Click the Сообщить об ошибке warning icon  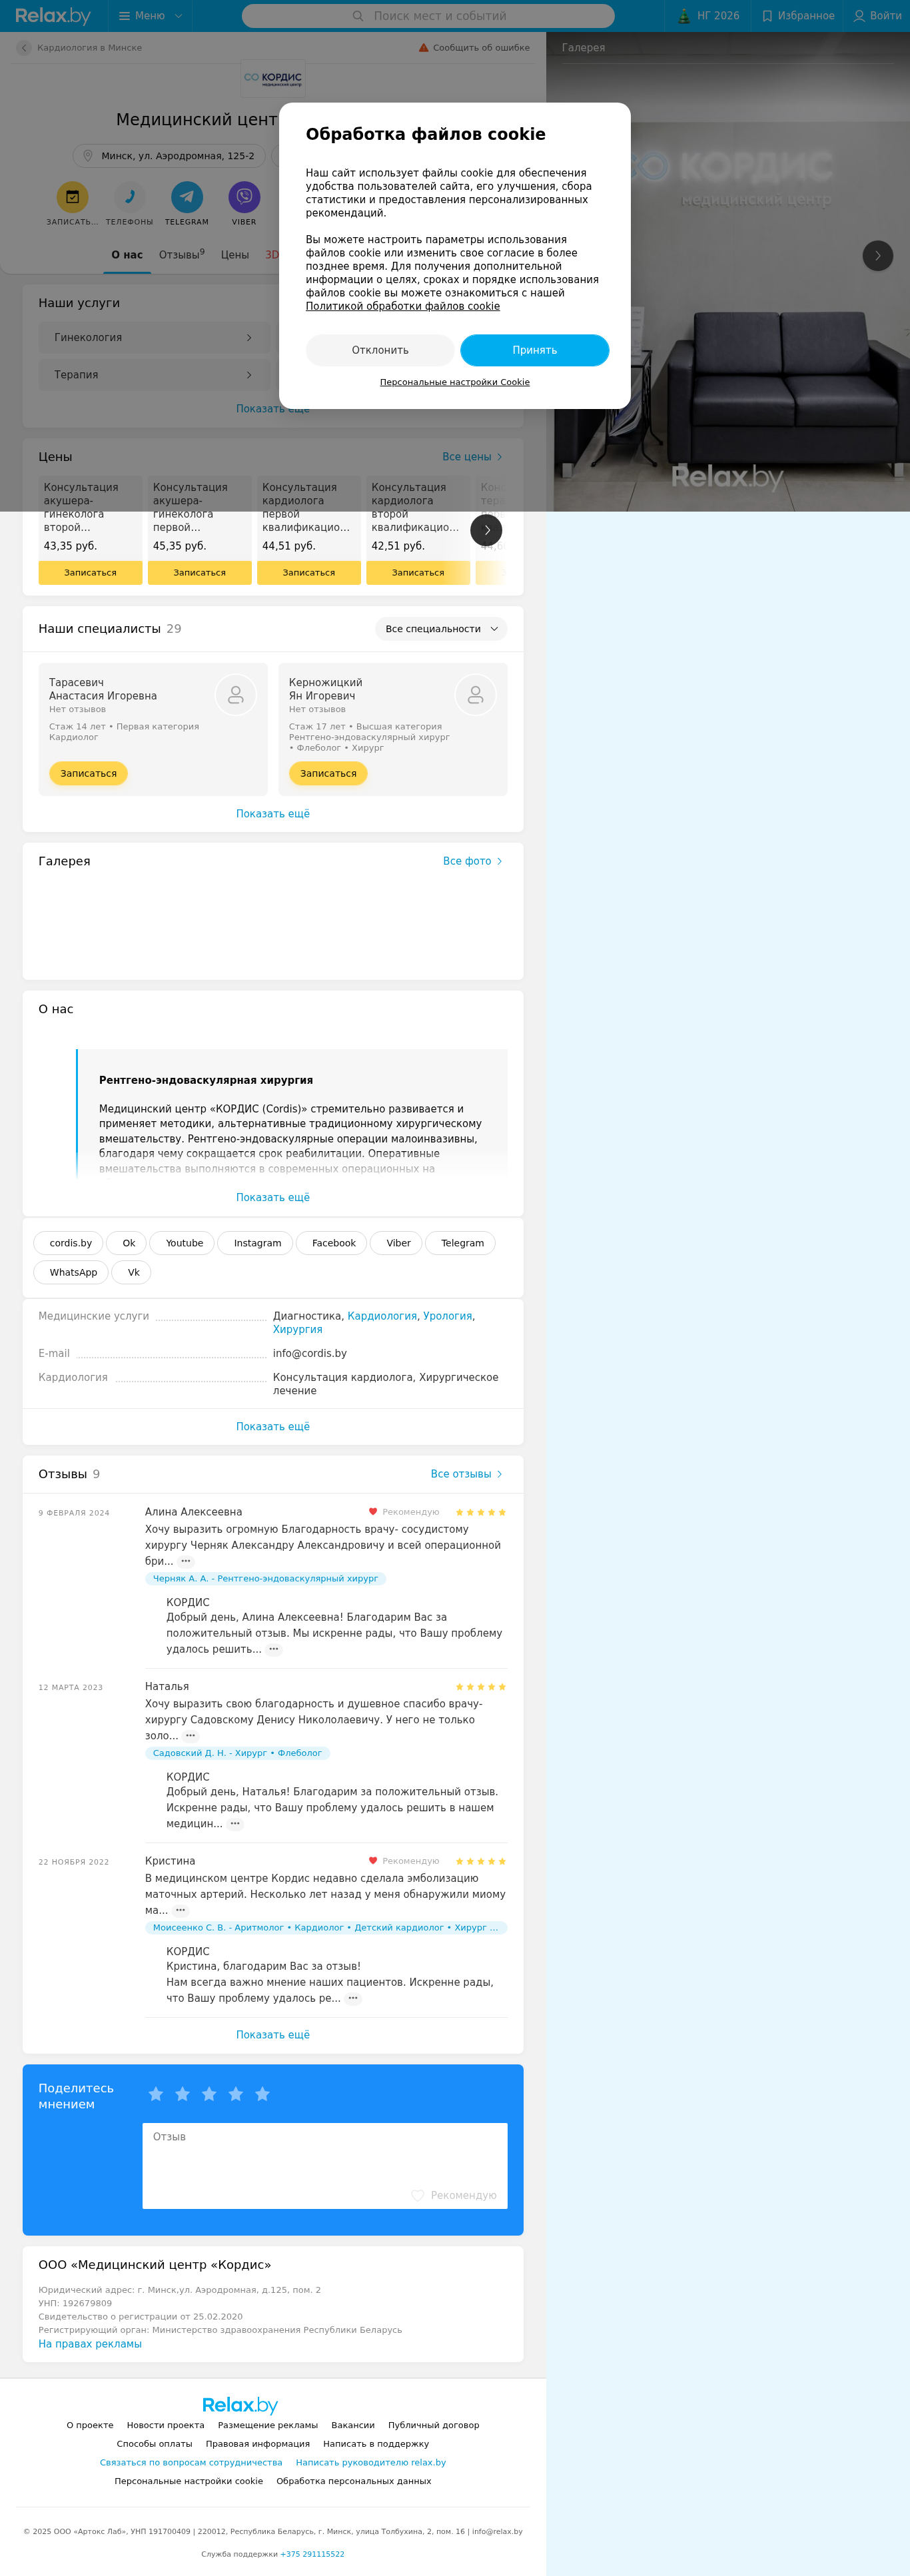click(x=424, y=48)
